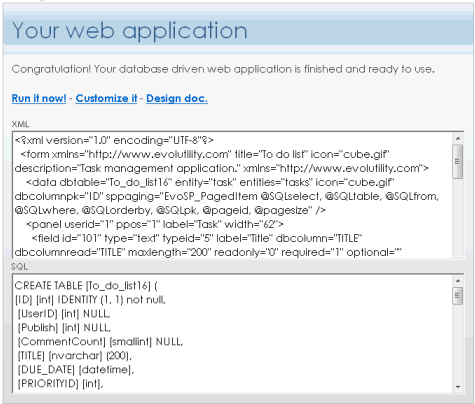
Task: Click the '<?xml version' line in XML box
Action: click(x=114, y=140)
